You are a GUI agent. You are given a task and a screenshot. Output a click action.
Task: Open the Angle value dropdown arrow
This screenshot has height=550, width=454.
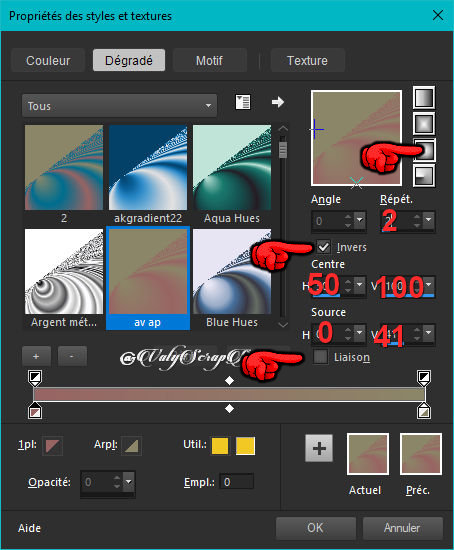point(360,220)
